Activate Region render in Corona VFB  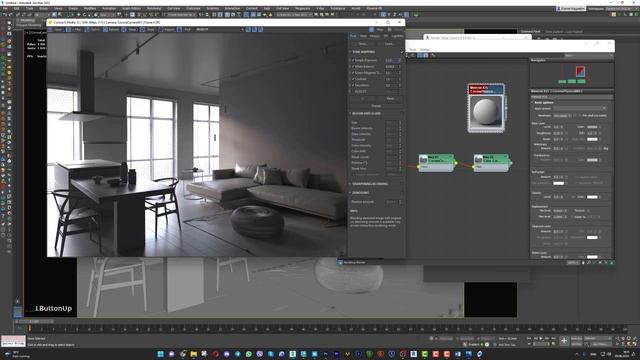click(167, 29)
